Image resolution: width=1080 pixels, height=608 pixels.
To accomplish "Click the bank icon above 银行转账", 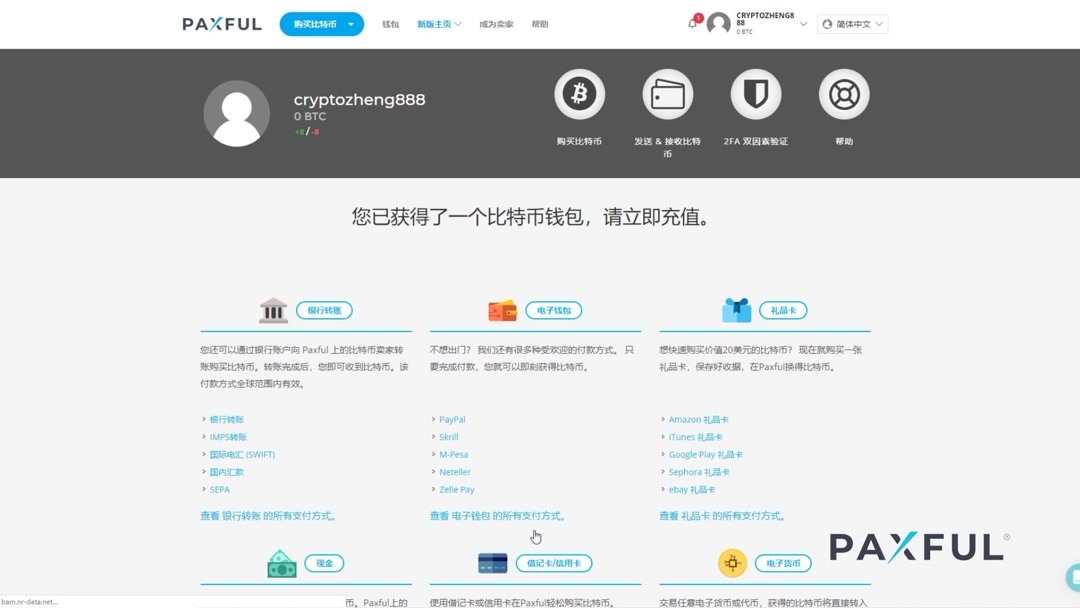I will click(x=273, y=309).
